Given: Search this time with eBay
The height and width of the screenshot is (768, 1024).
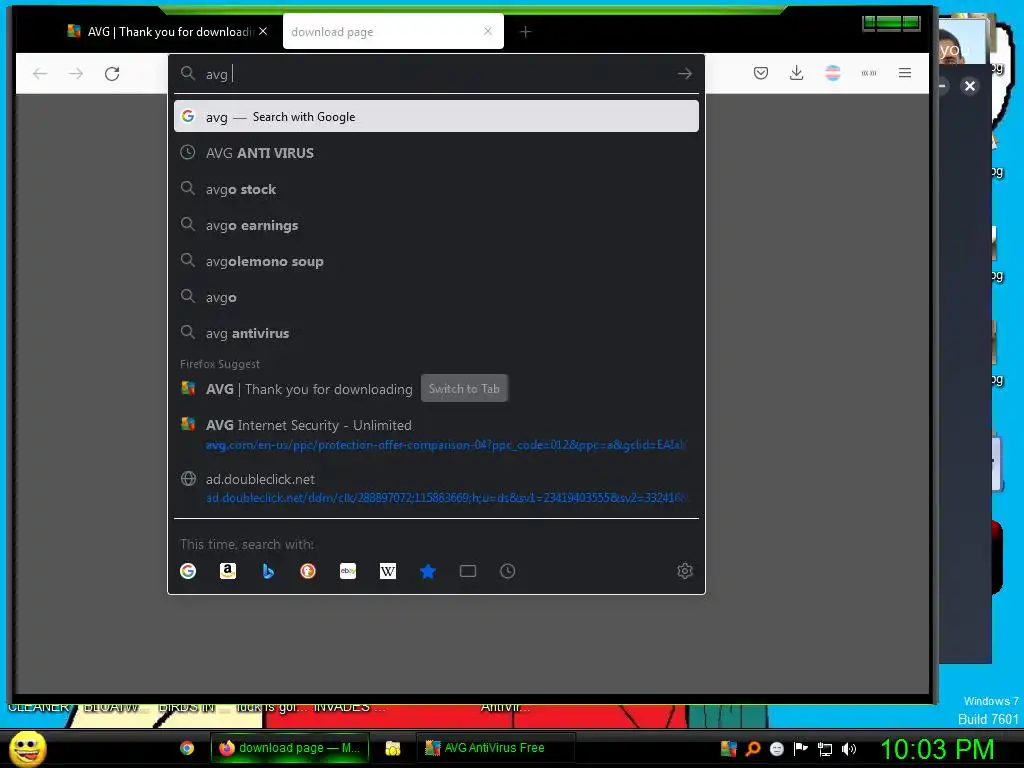Looking at the screenshot, I should click(x=348, y=571).
